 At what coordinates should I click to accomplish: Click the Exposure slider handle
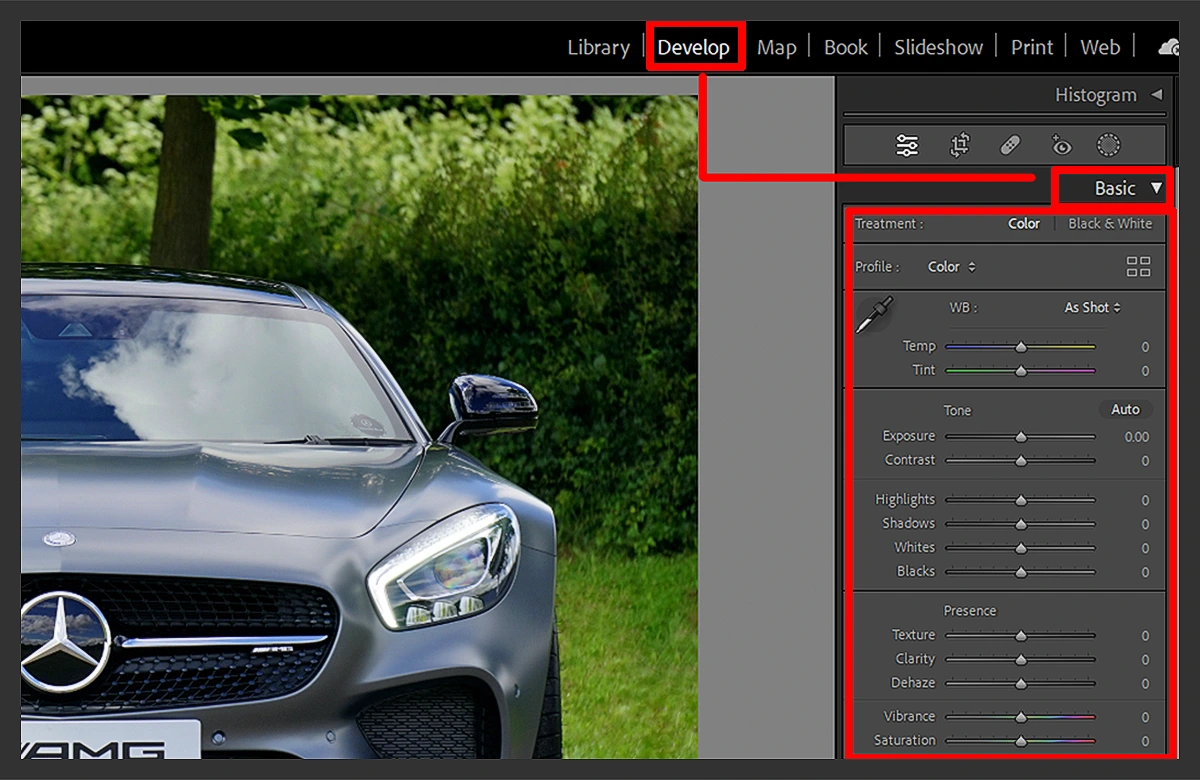pyautogui.click(x=1021, y=437)
